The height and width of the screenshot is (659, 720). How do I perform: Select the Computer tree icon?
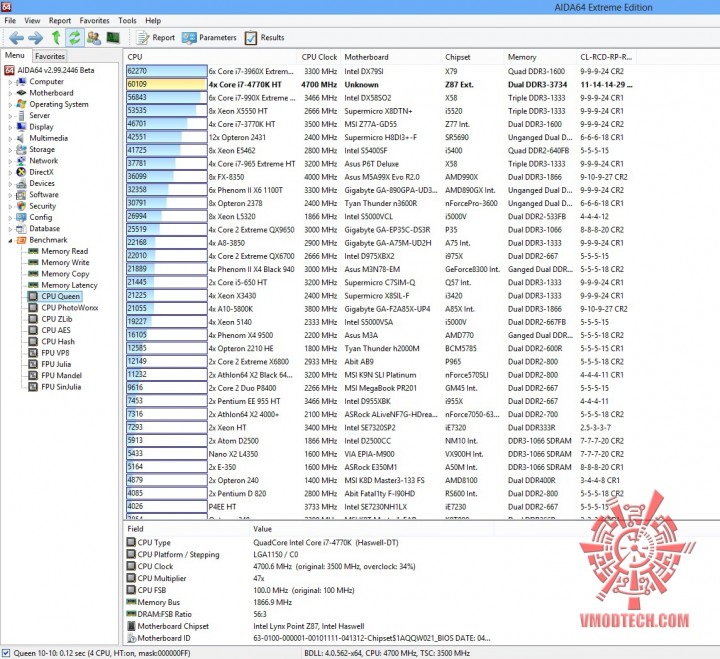[x=21, y=82]
